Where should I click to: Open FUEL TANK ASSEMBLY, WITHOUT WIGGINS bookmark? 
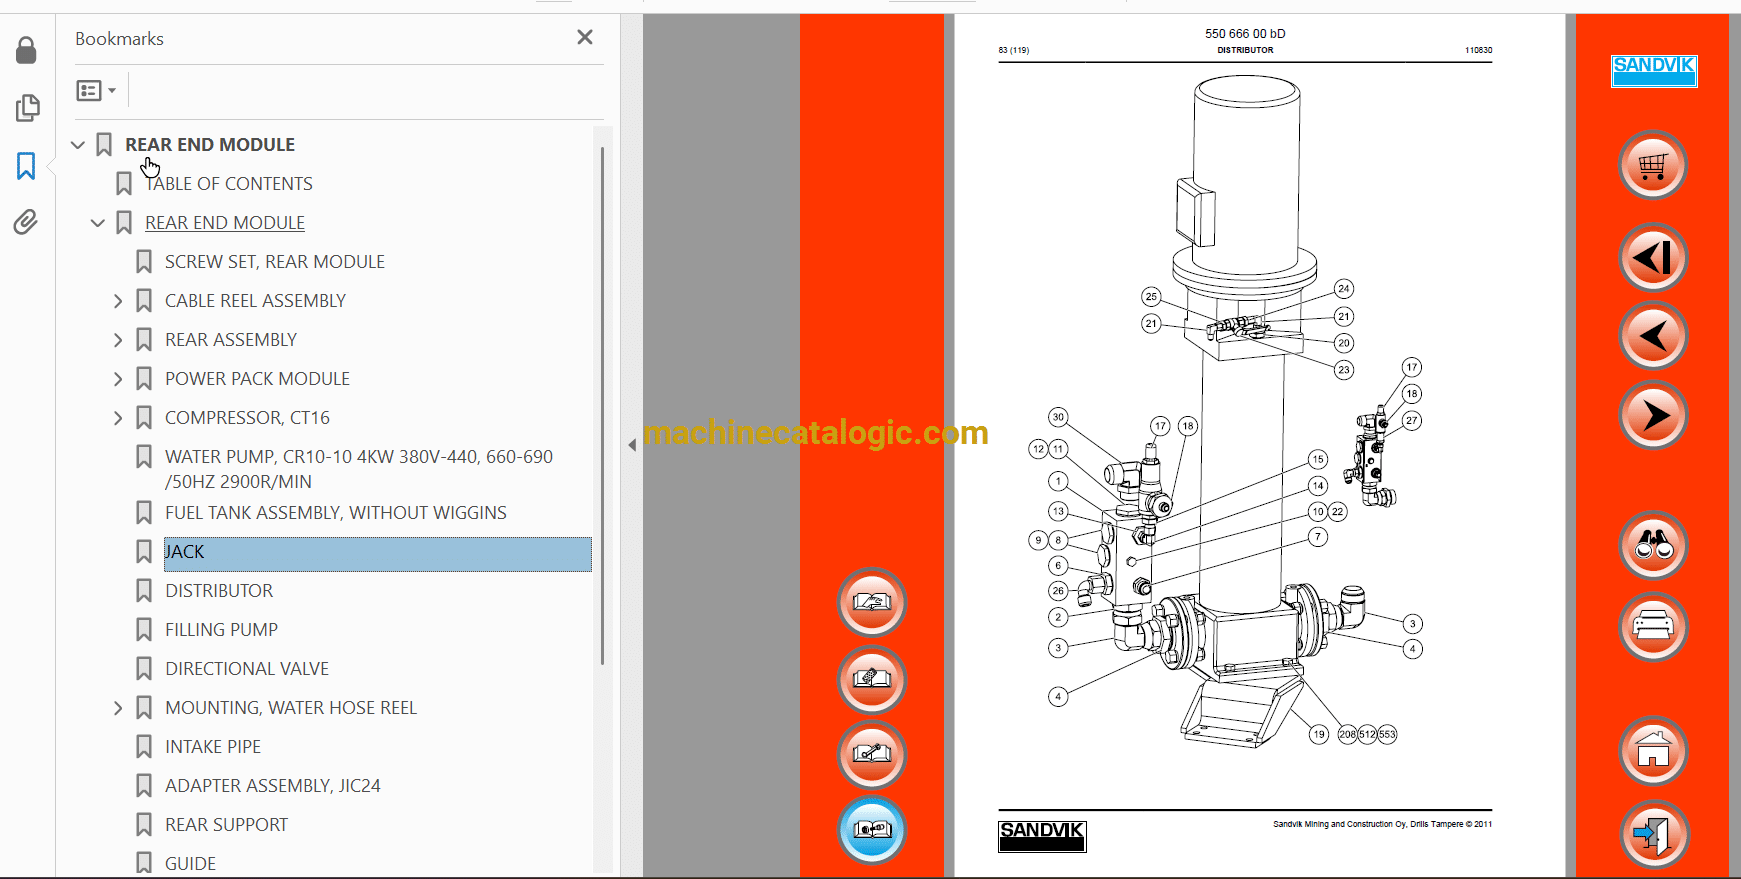pos(336,513)
